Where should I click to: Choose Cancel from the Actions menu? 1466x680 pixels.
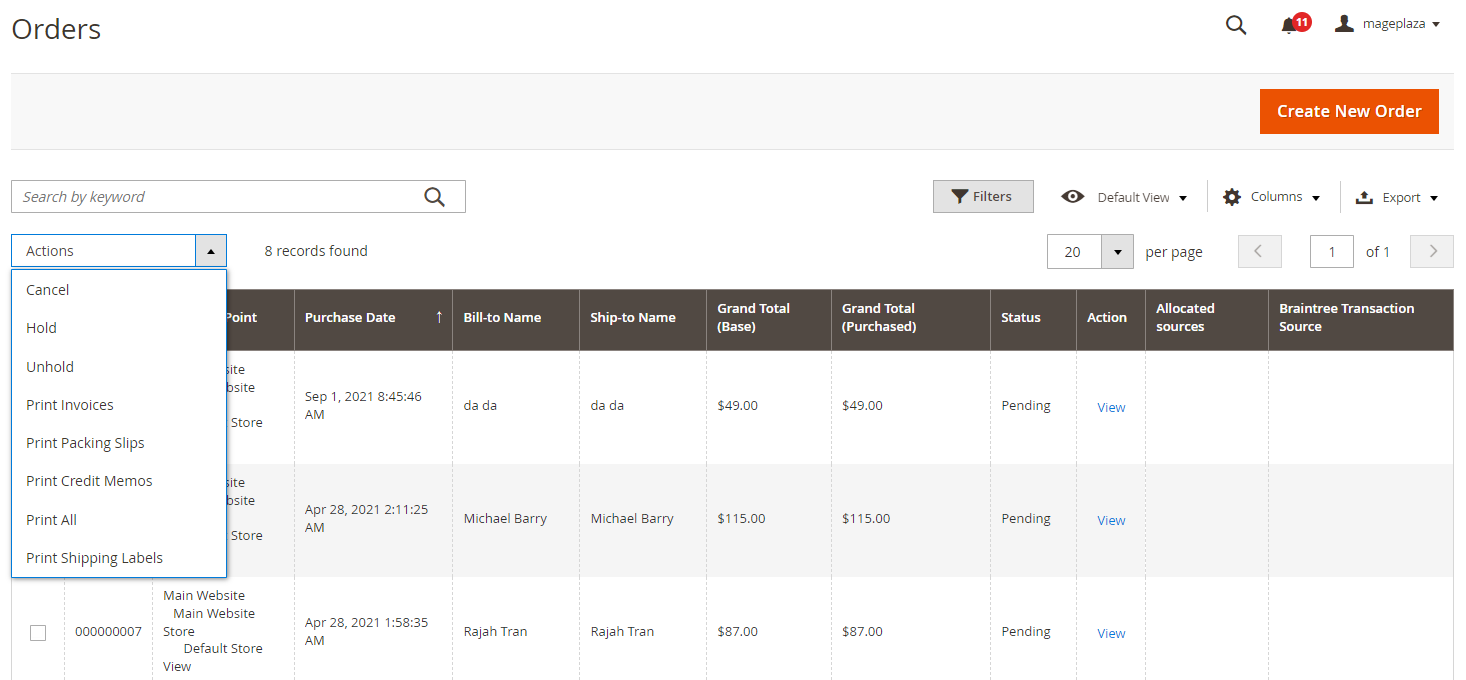(119, 290)
